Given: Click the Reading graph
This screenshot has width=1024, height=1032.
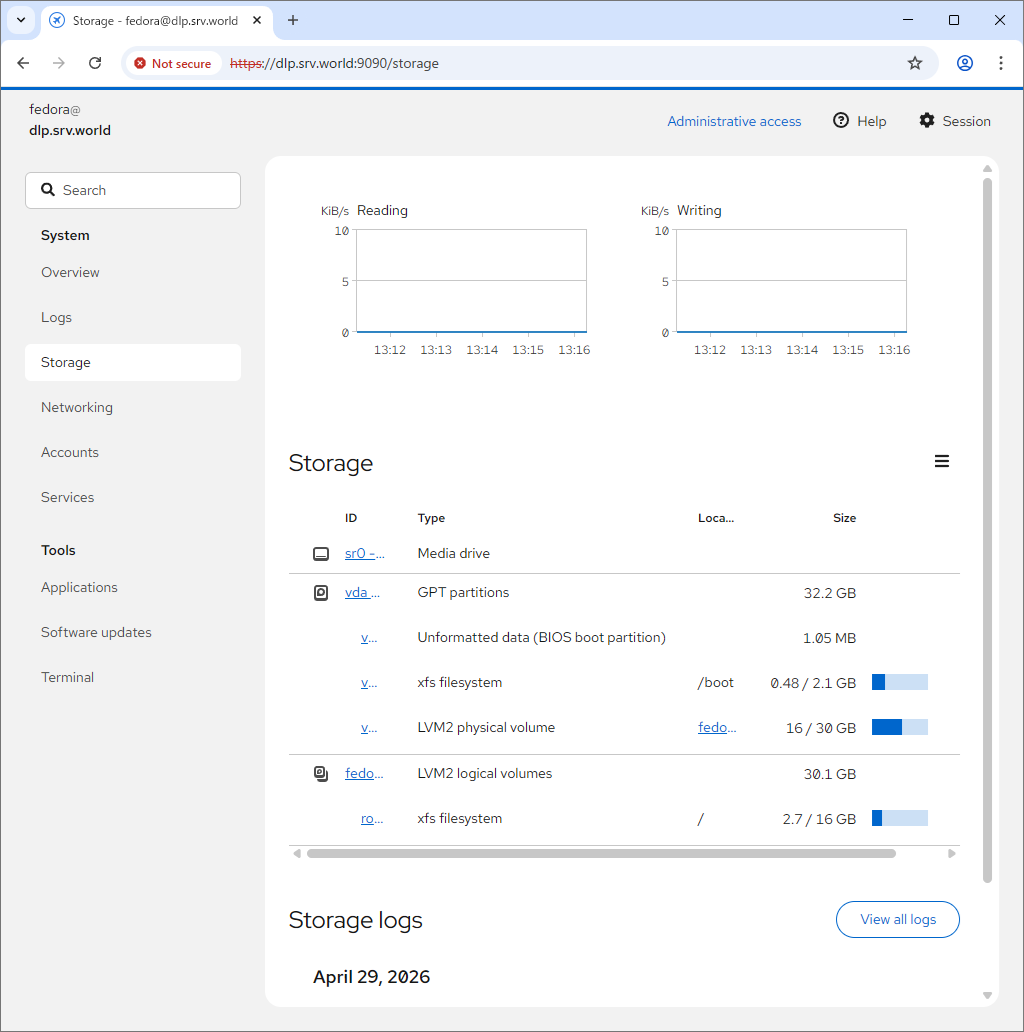Looking at the screenshot, I should tap(471, 281).
